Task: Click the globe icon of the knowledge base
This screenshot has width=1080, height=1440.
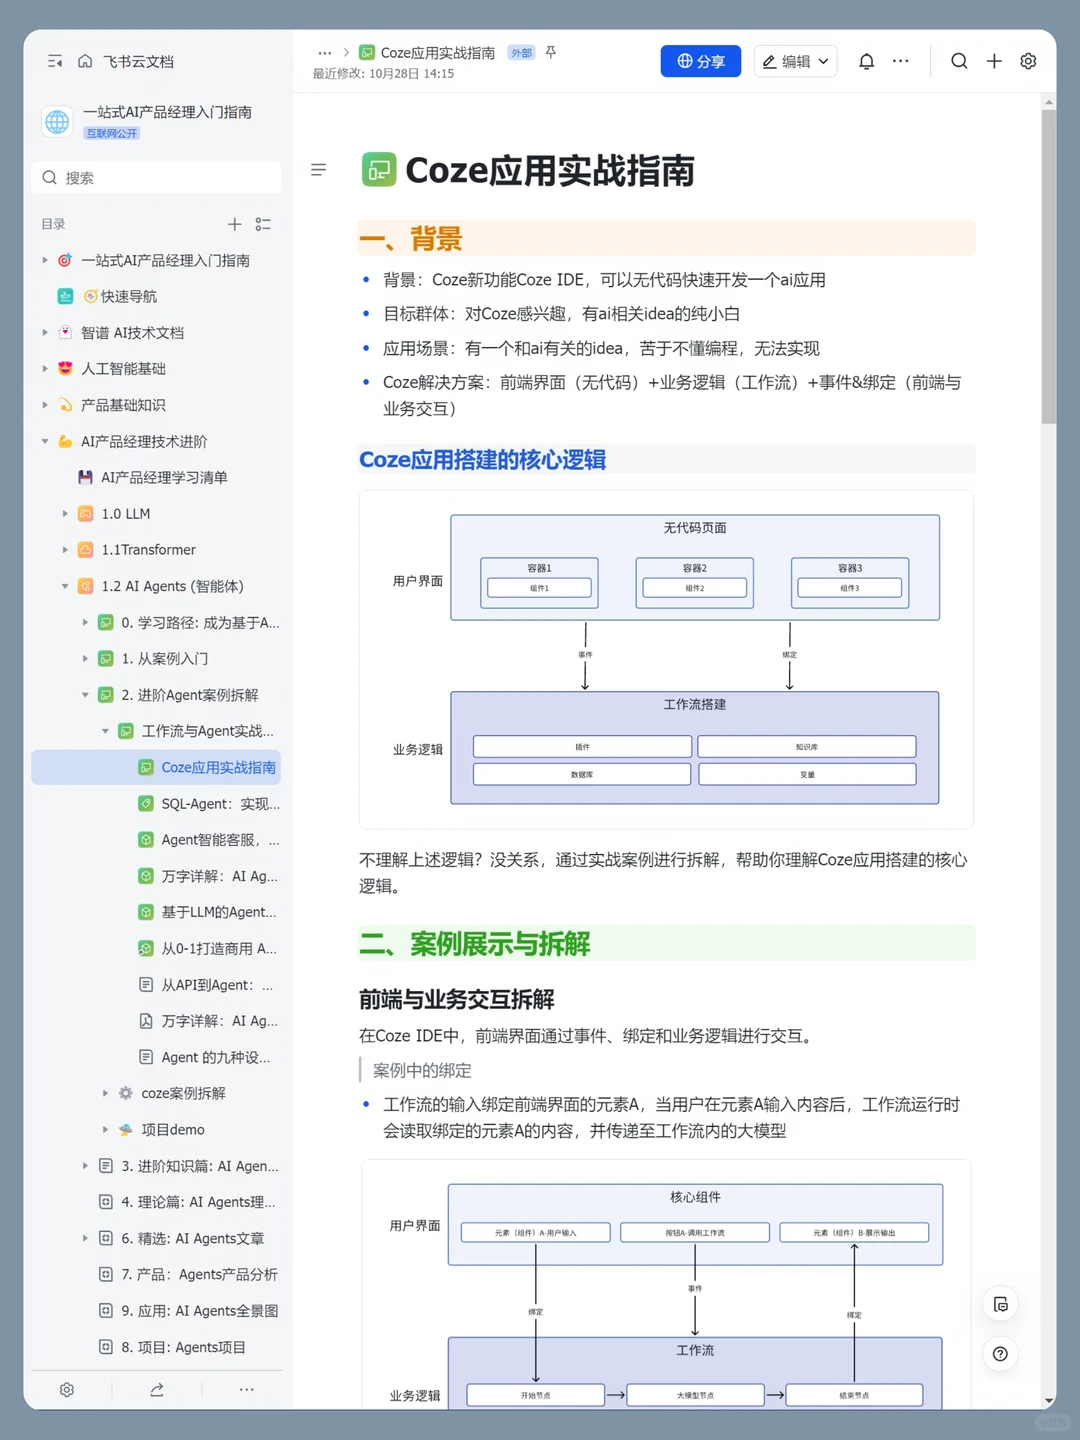Action: [57, 121]
